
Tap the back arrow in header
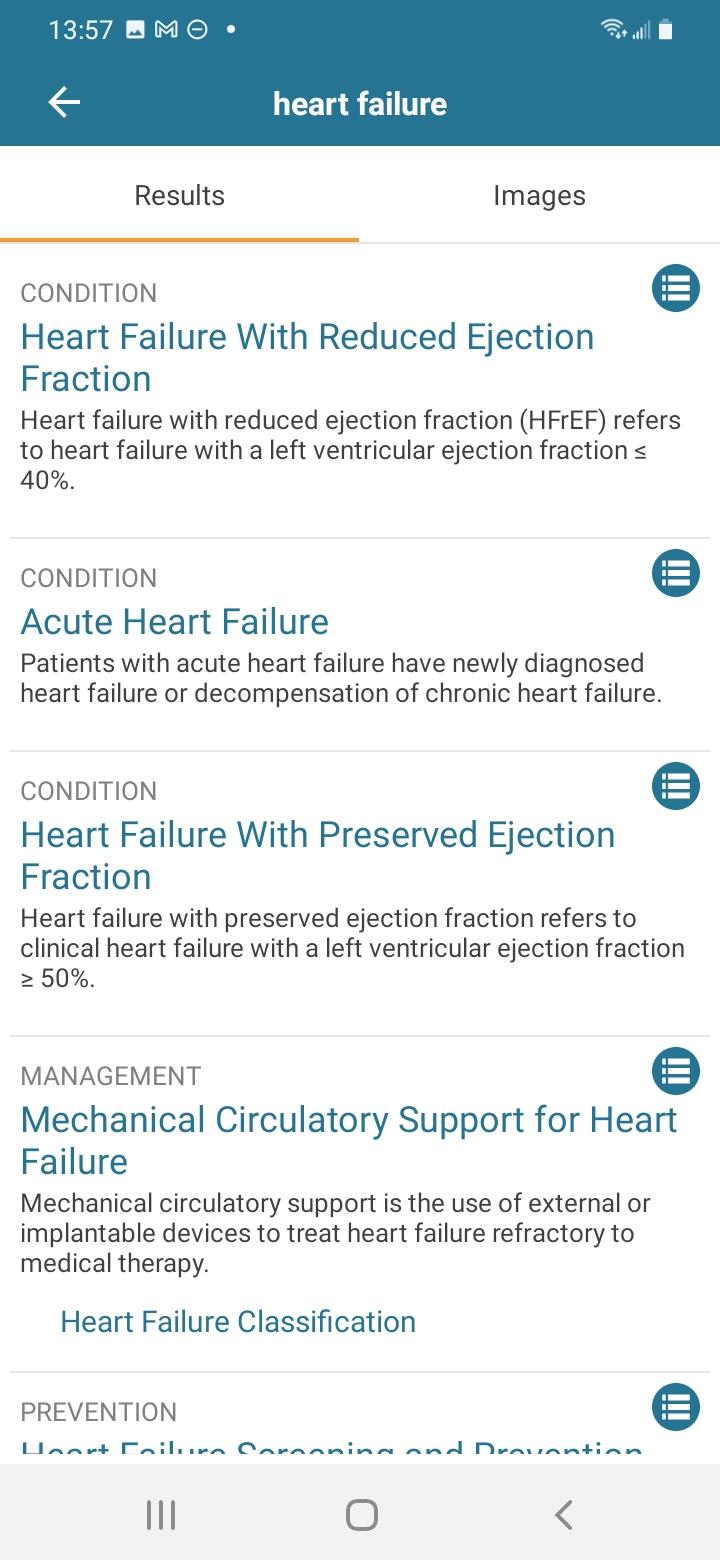[64, 103]
